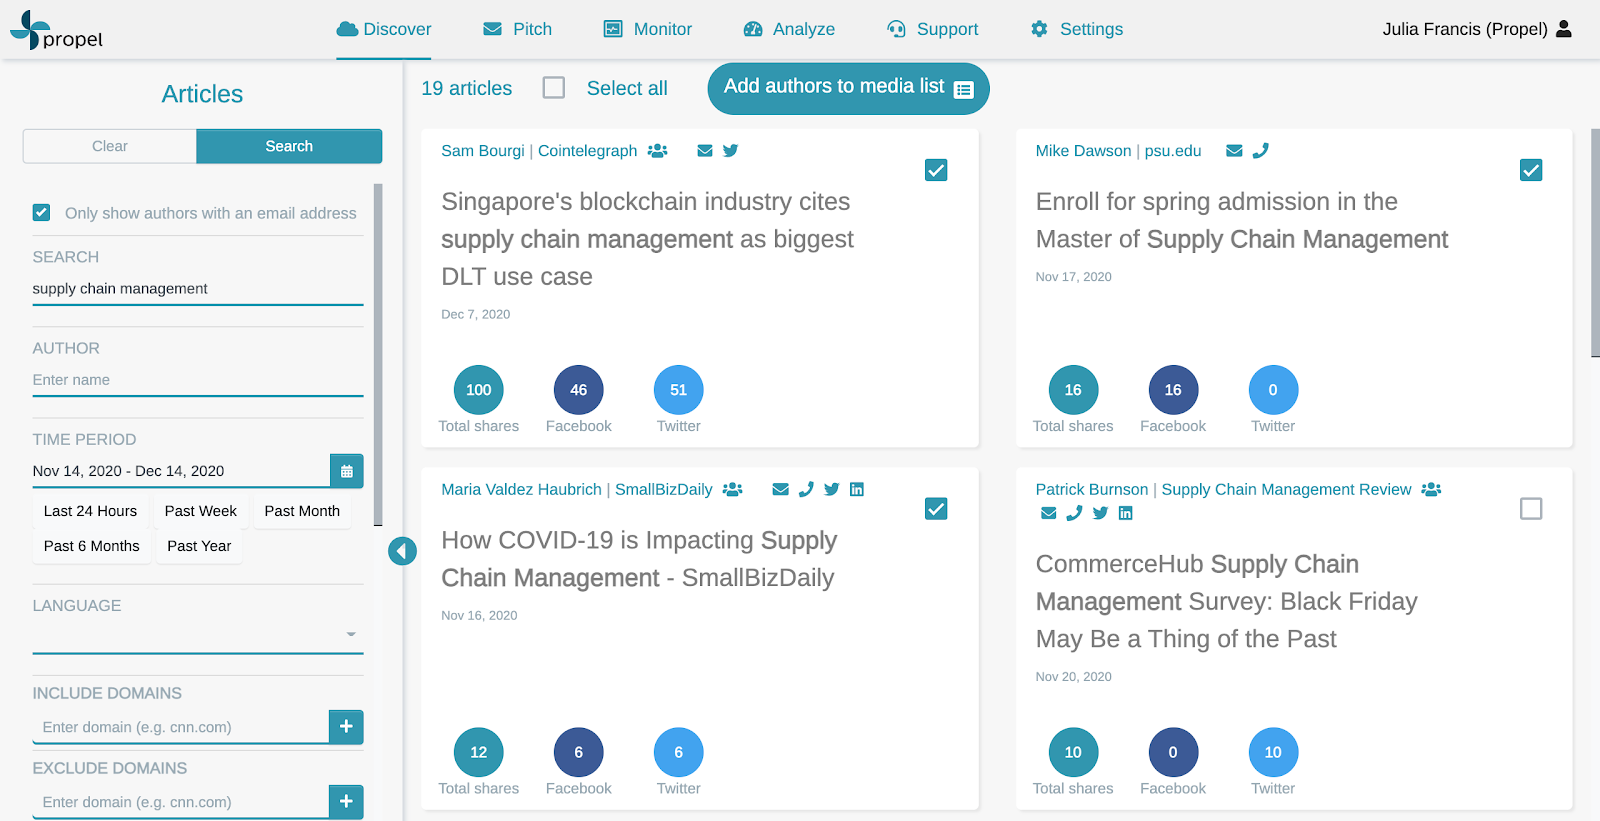Open the CommerceHub Supply Chain article title
Viewport: 1600px width, 821px height.
tap(1227, 601)
